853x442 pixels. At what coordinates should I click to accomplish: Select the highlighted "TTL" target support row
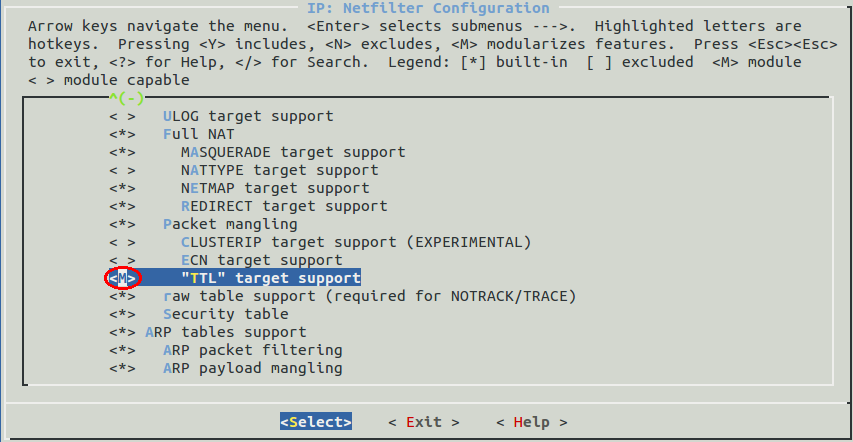click(235, 278)
